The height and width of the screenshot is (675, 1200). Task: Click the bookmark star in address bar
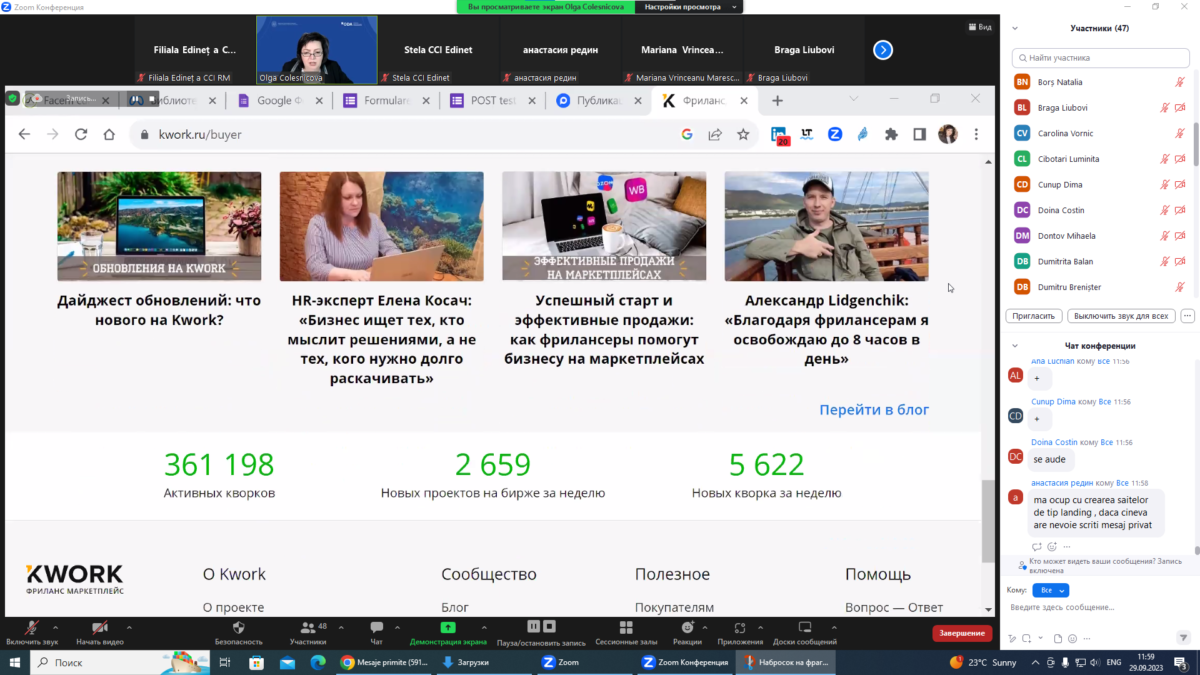coord(743,134)
